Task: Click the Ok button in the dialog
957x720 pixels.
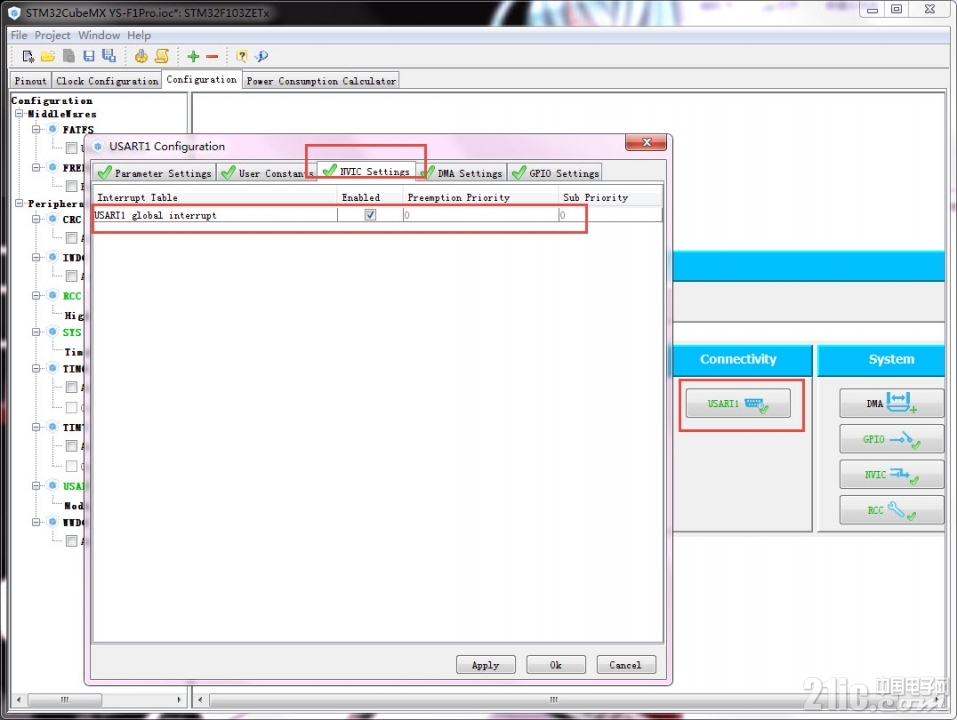Action: pos(555,664)
